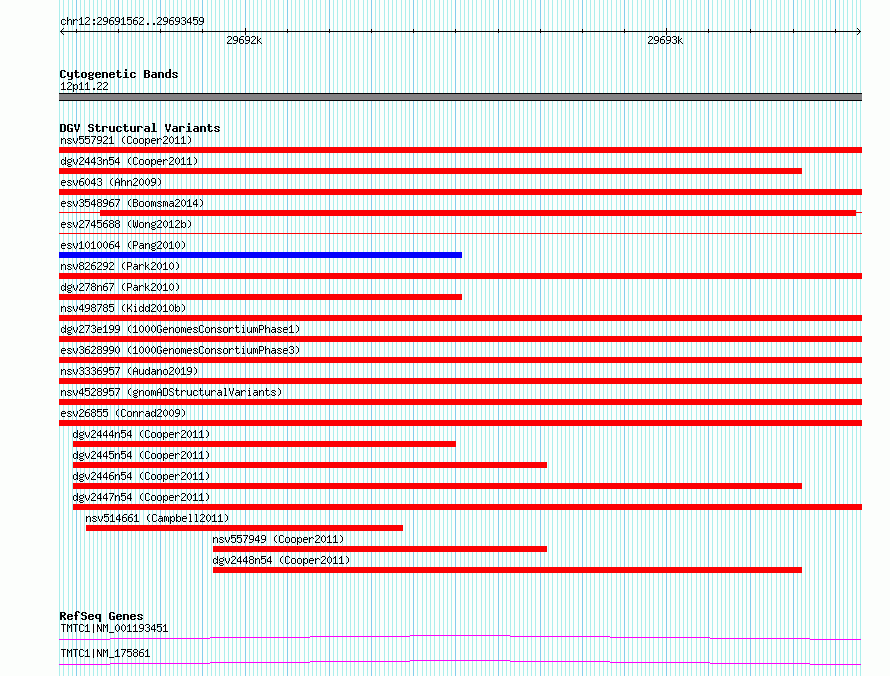Viewport: 890px width, 676px height.
Task: Open the dgv2448n54 (Cooper2011) variant
Action: 507,570
